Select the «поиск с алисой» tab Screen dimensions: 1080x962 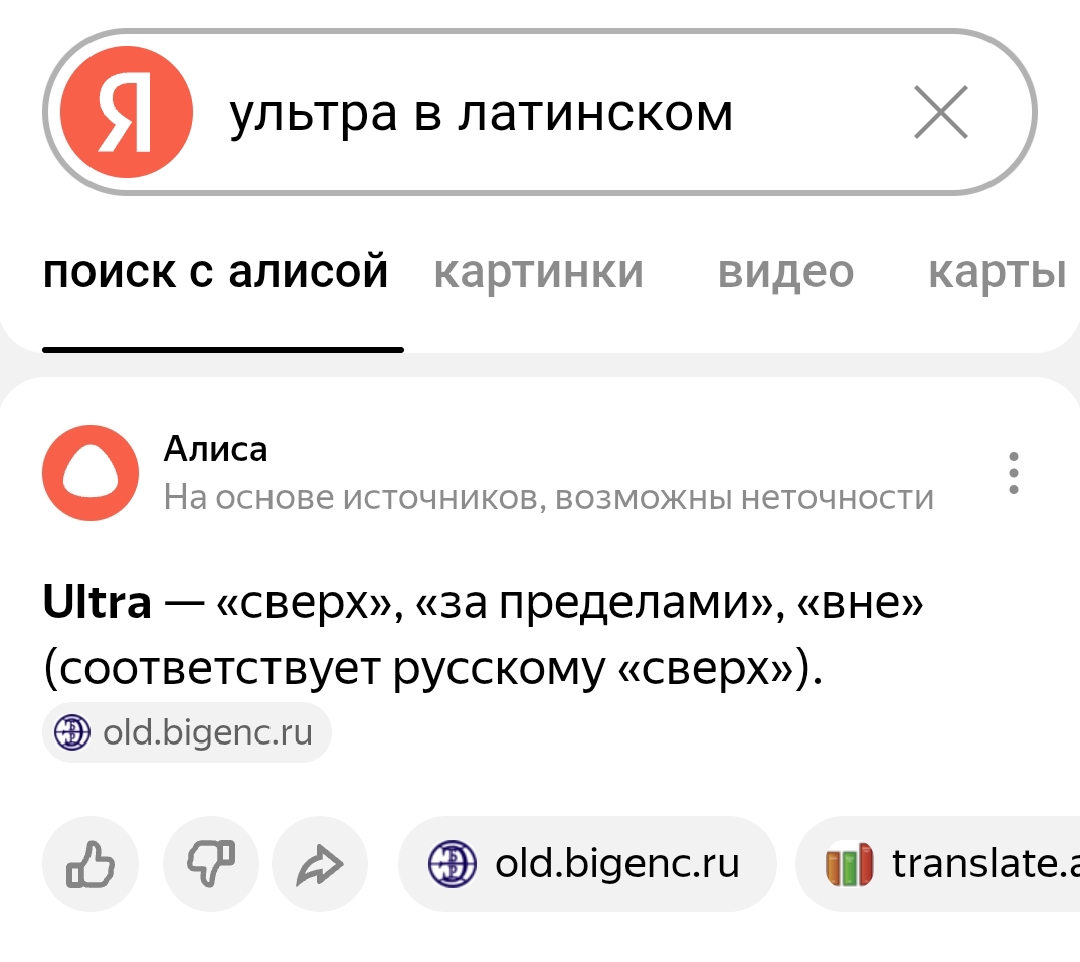[x=215, y=272]
